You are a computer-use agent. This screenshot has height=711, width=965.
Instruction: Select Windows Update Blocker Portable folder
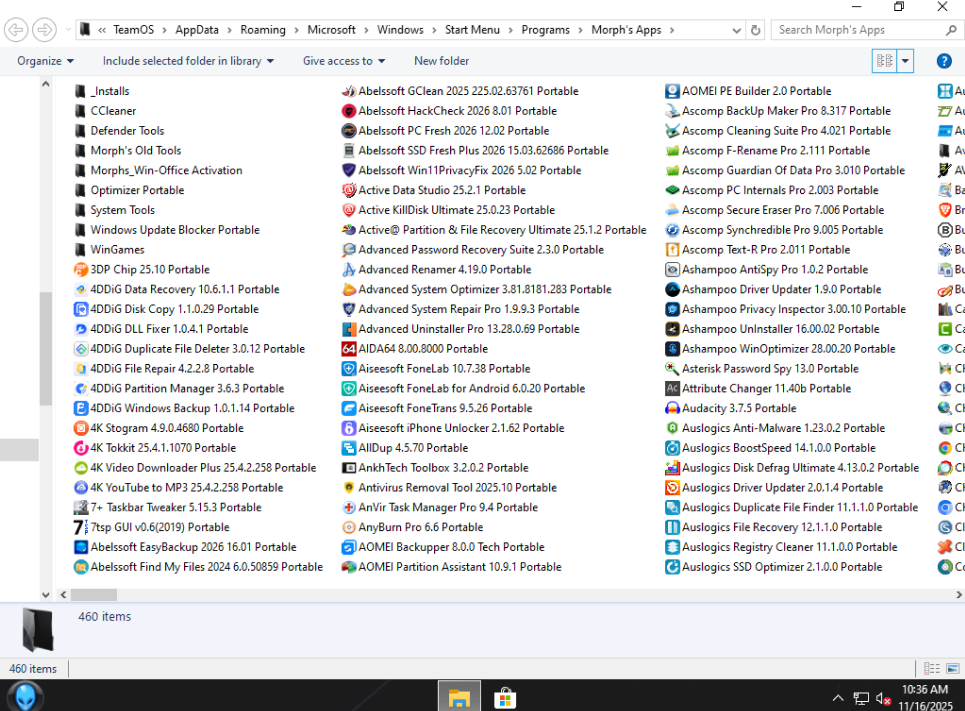[167, 230]
